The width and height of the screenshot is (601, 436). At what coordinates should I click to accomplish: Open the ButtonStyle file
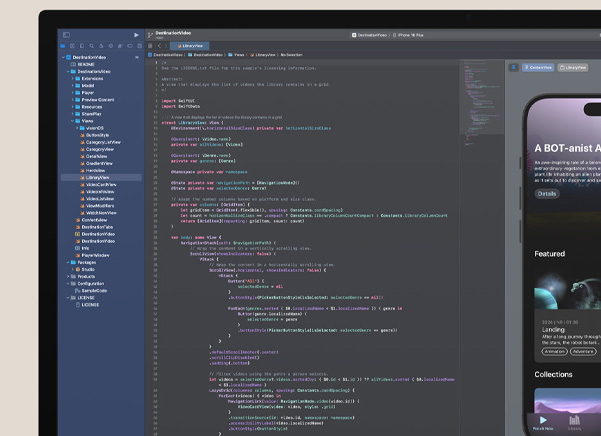coord(94,135)
